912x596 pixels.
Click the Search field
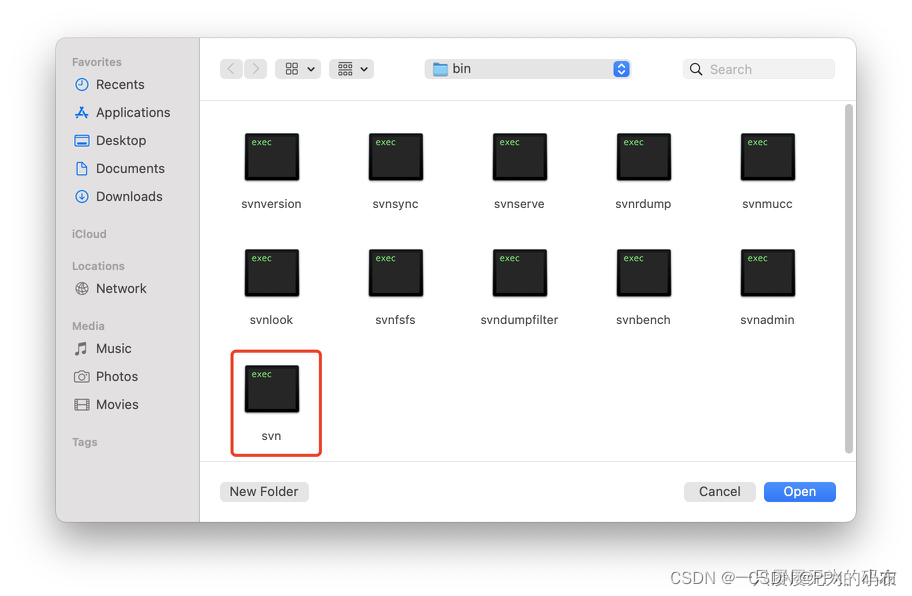(759, 69)
